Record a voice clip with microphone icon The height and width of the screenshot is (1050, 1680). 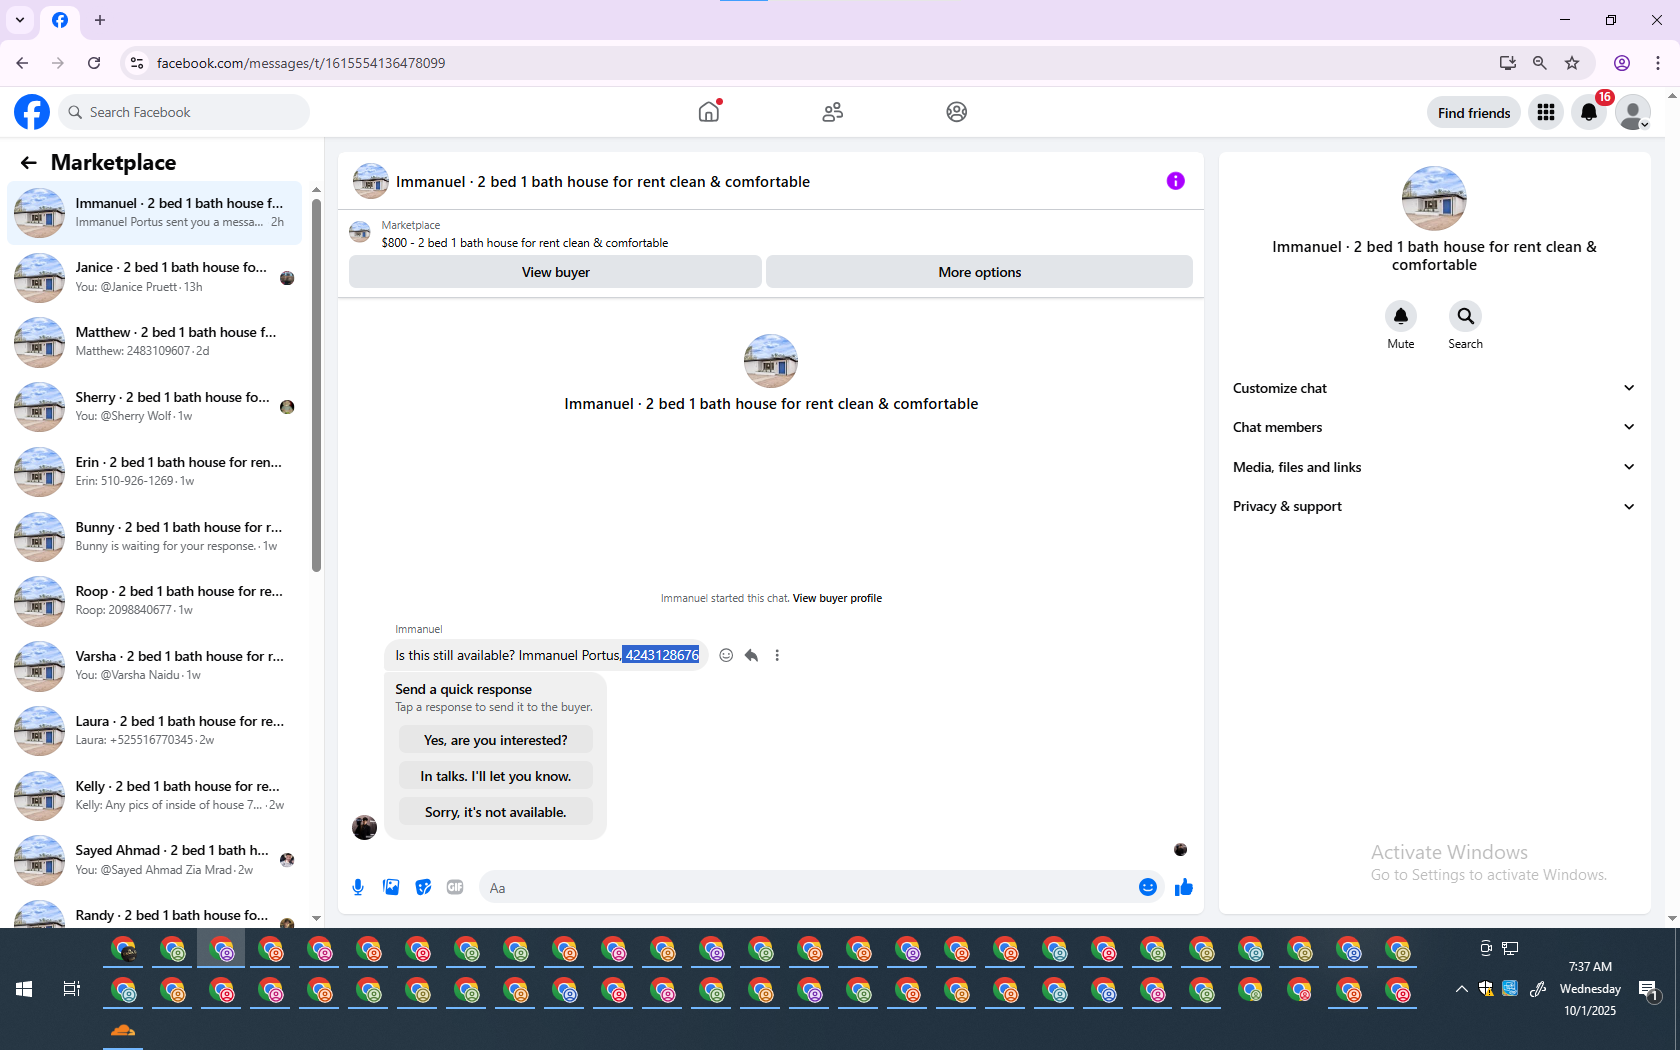pyautogui.click(x=358, y=887)
